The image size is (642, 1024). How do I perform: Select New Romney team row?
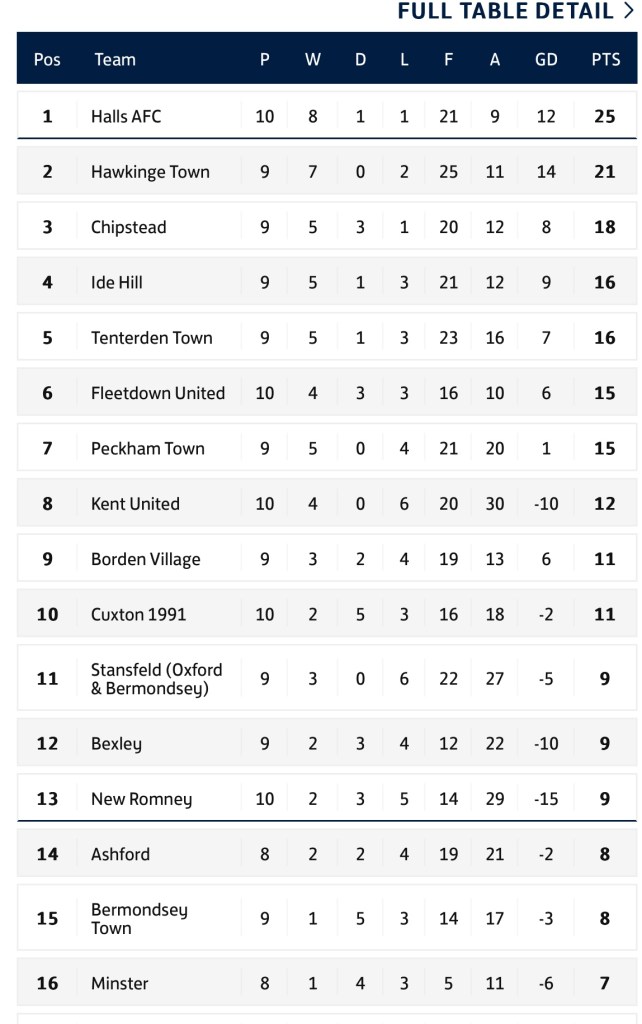coord(141,799)
